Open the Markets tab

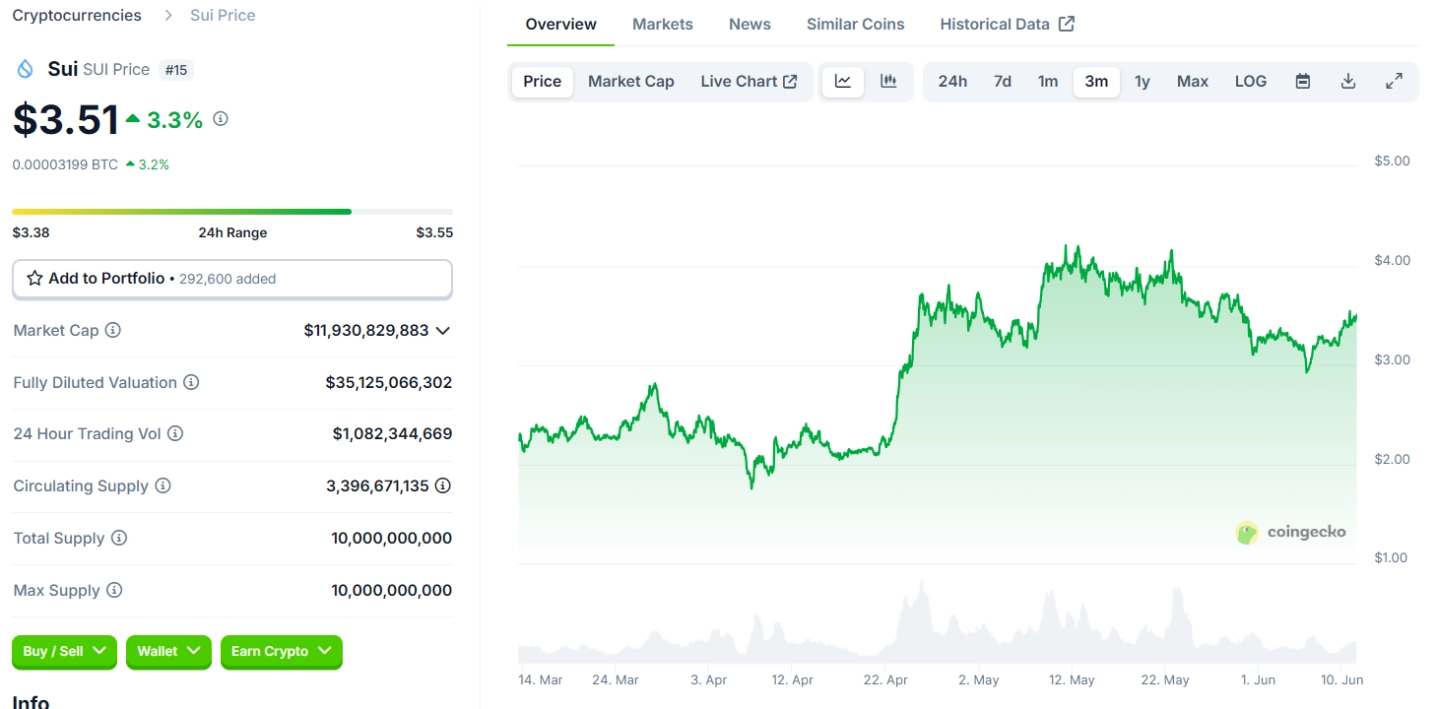[662, 24]
